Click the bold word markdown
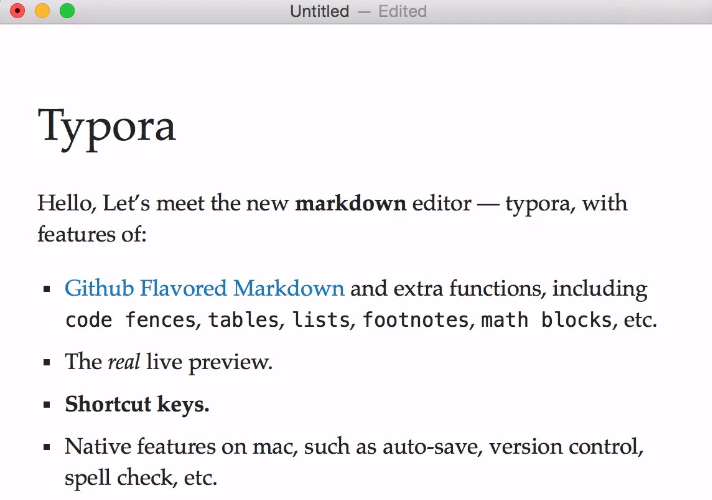Image resolution: width=712 pixels, height=500 pixels. (351, 203)
